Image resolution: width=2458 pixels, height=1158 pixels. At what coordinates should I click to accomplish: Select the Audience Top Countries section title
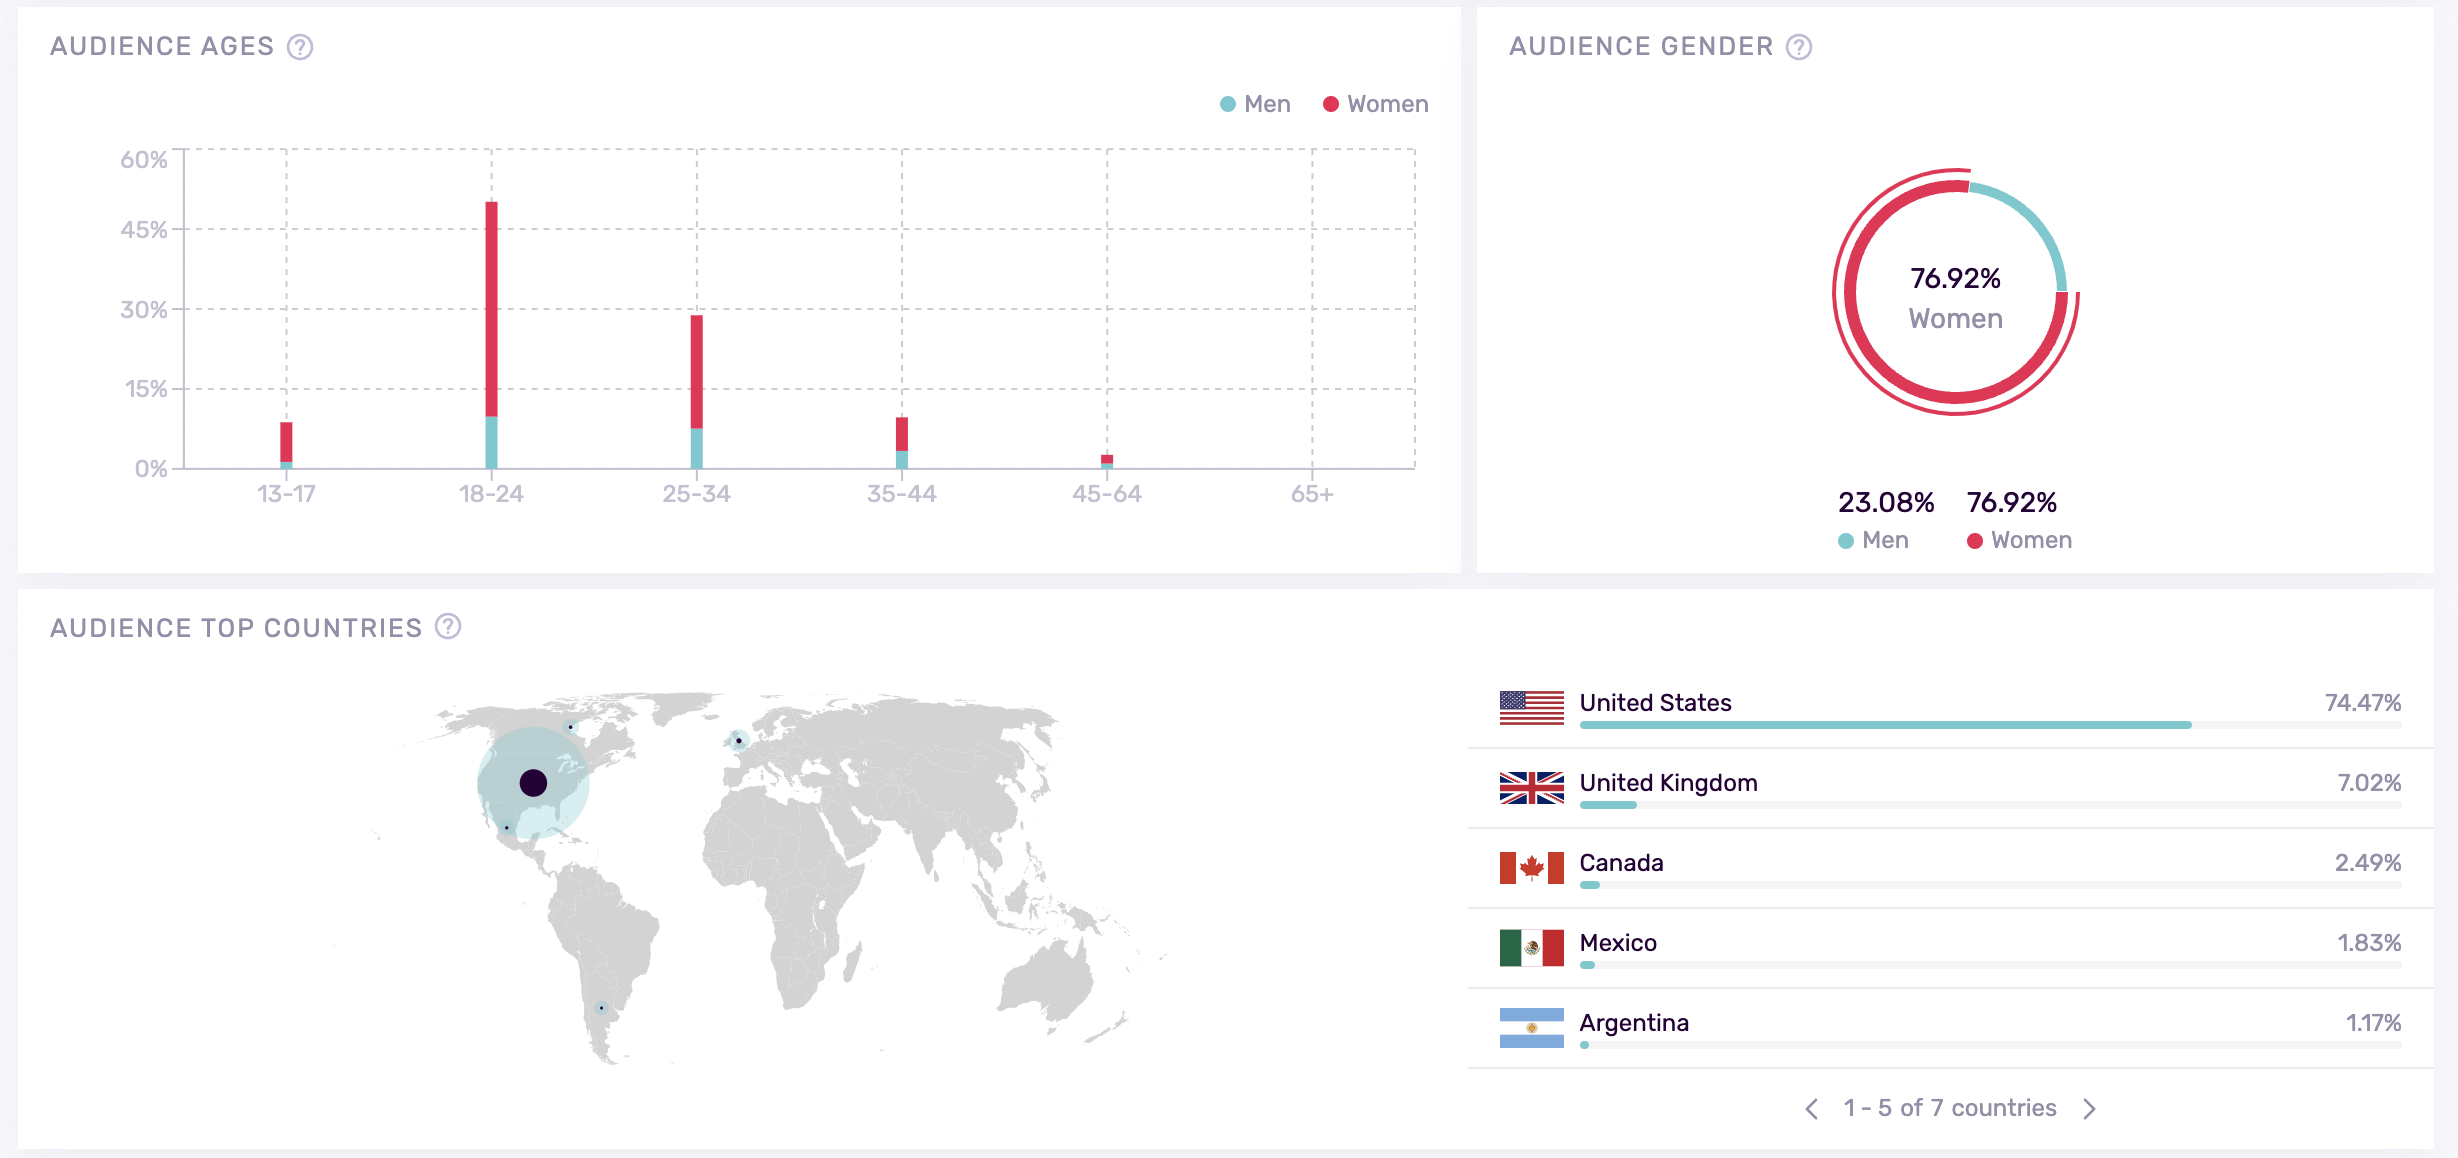coord(236,627)
